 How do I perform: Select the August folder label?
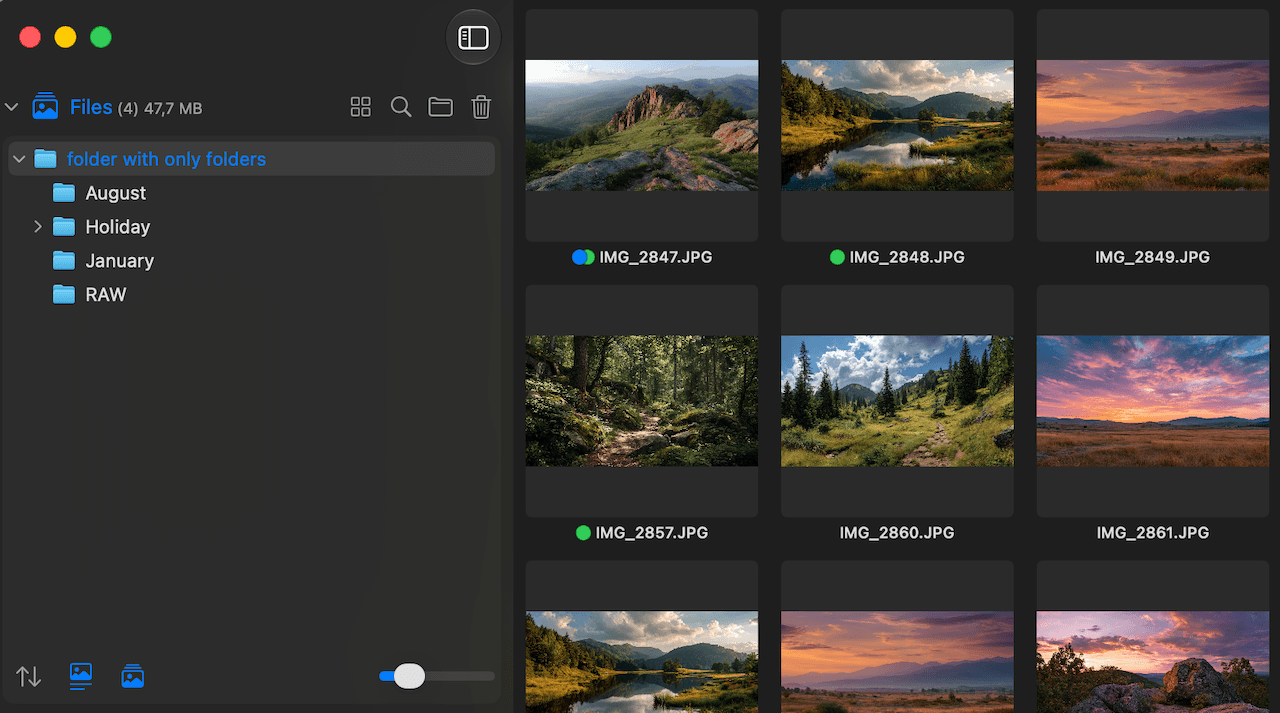[116, 193]
